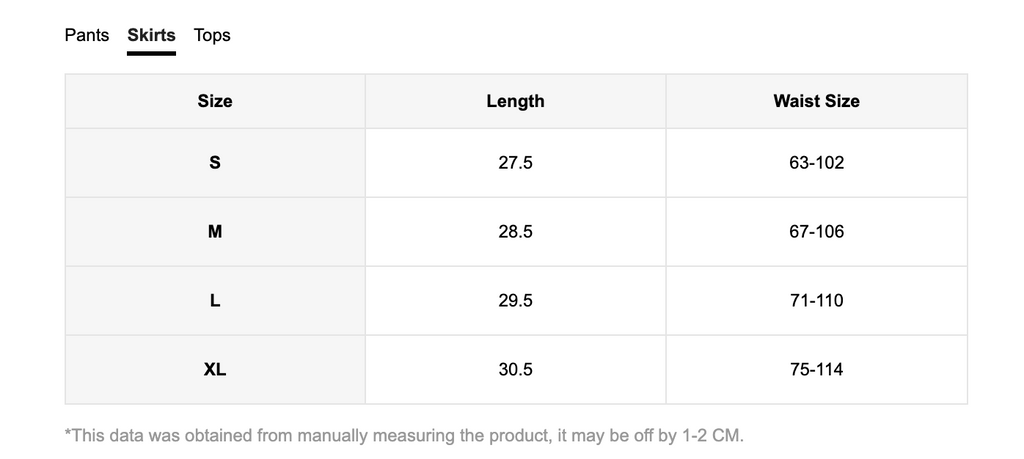This screenshot has width=1024, height=459.
Task: Click the 30.5 length cell
Action: coord(515,370)
